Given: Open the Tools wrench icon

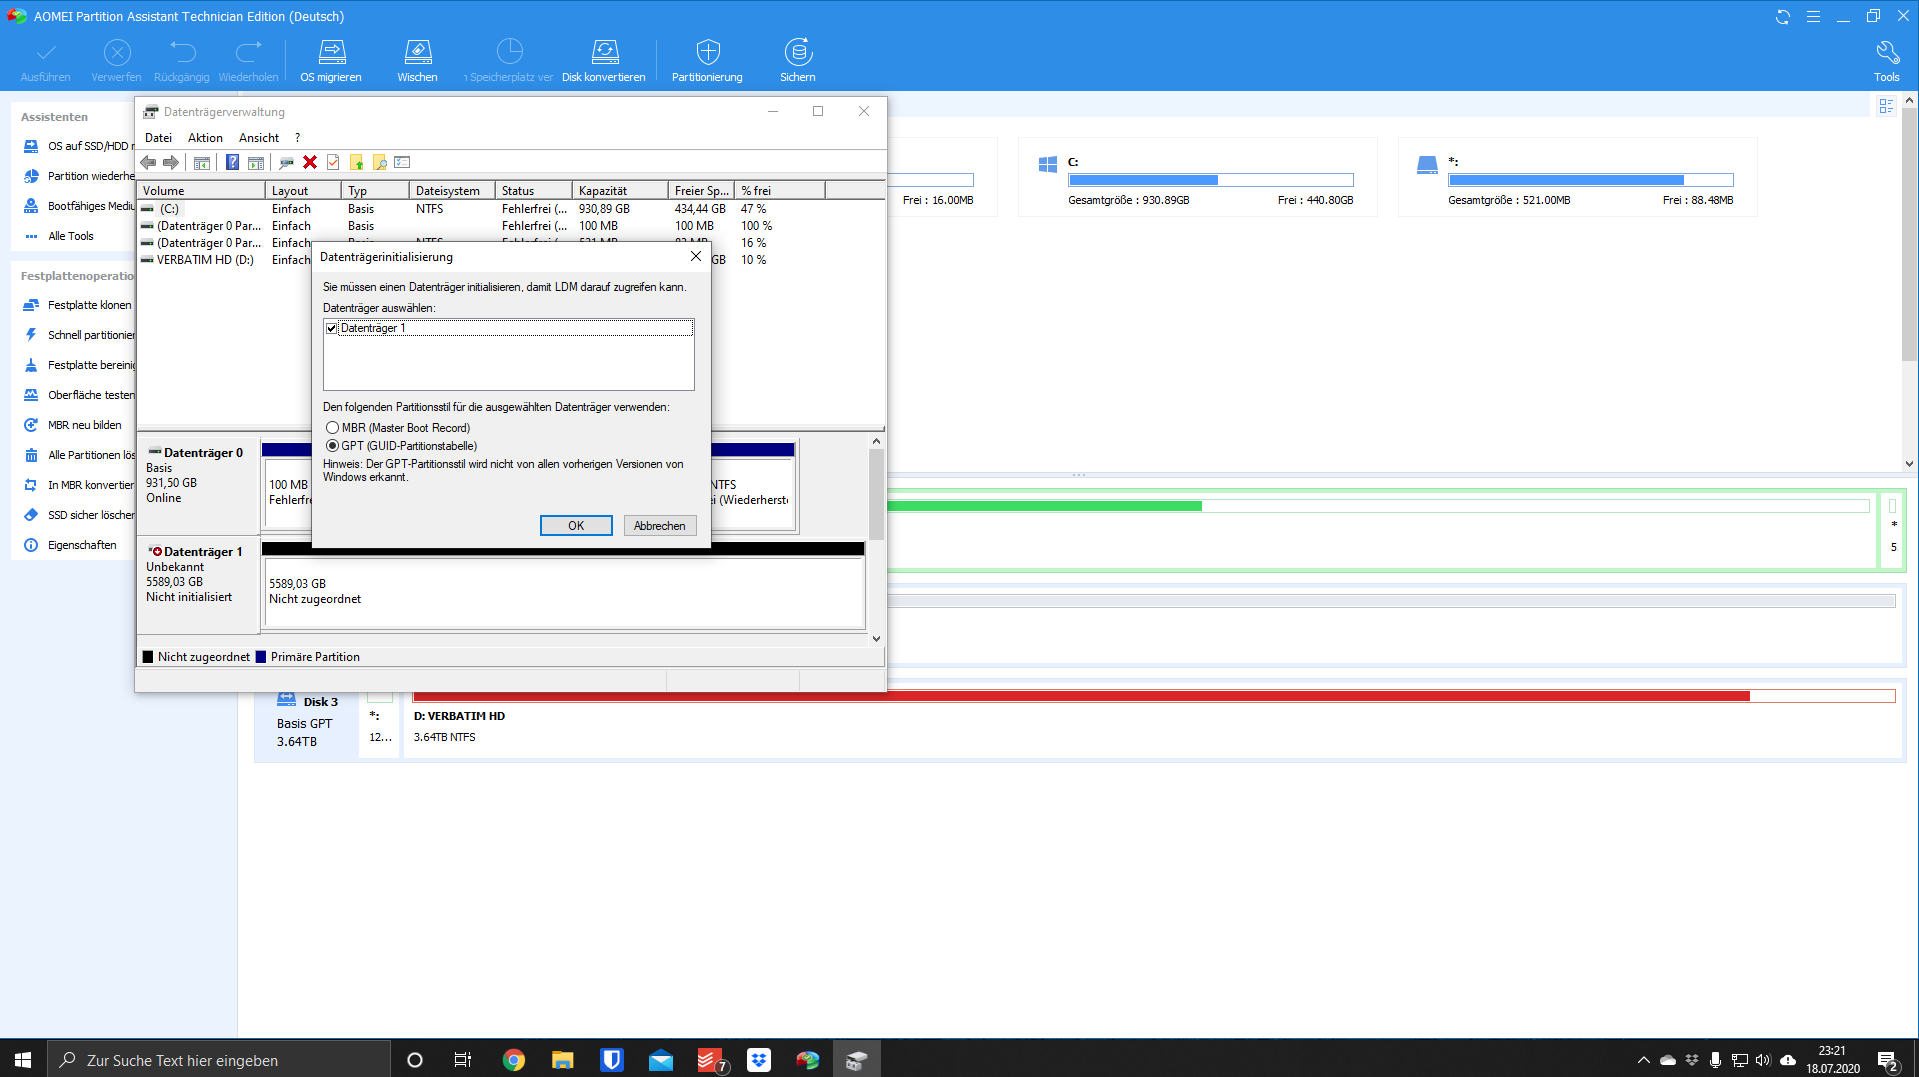Looking at the screenshot, I should (1887, 61).
